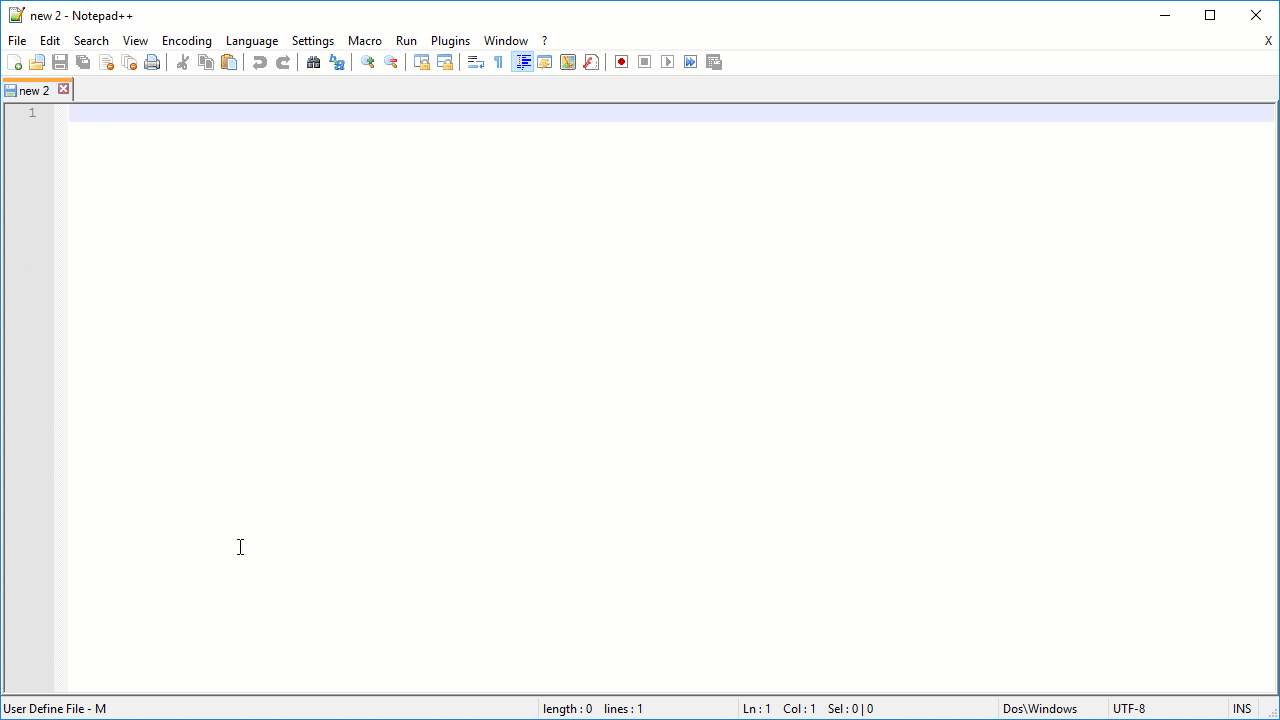Open the Encoding menu
This screenshot has height=720, width=1280.
click(187, 41)
